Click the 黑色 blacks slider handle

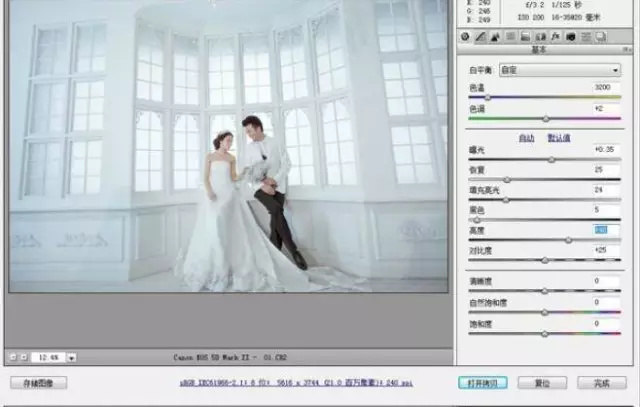click(476, 220)
